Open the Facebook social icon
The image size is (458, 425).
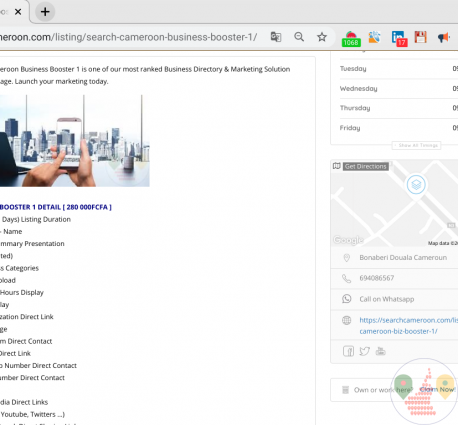pyautogui.click(x=348, y=351)
